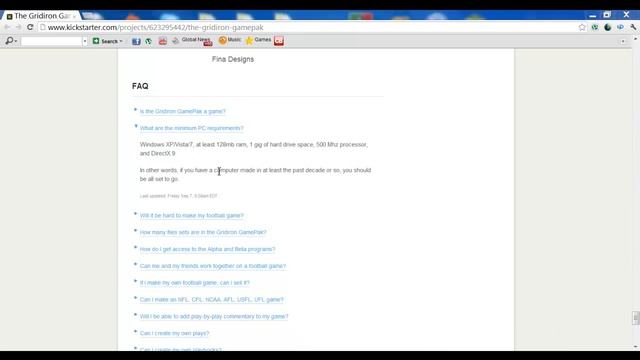Click the page scrollbar thumb
Screen dimensions: 640x360
(x=636, y=318)
